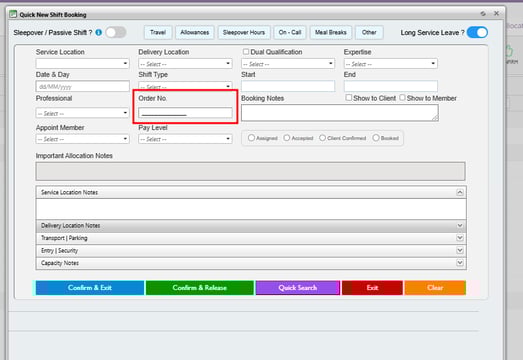Click the Start time input field
Screen dimensions: 523x360
pos(288,86)
